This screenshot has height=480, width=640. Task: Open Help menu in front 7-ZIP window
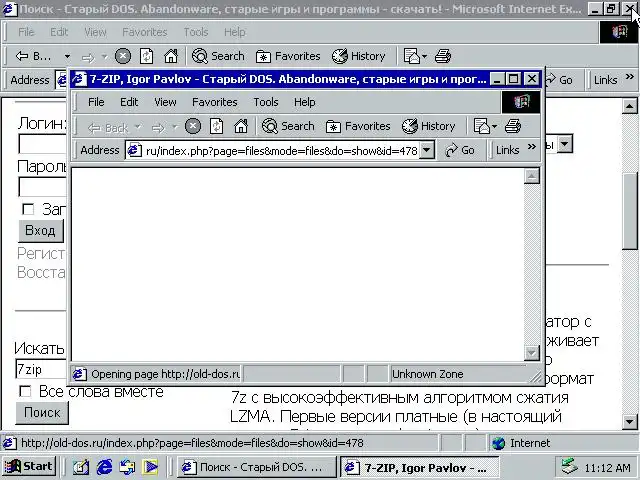[304, 102]
